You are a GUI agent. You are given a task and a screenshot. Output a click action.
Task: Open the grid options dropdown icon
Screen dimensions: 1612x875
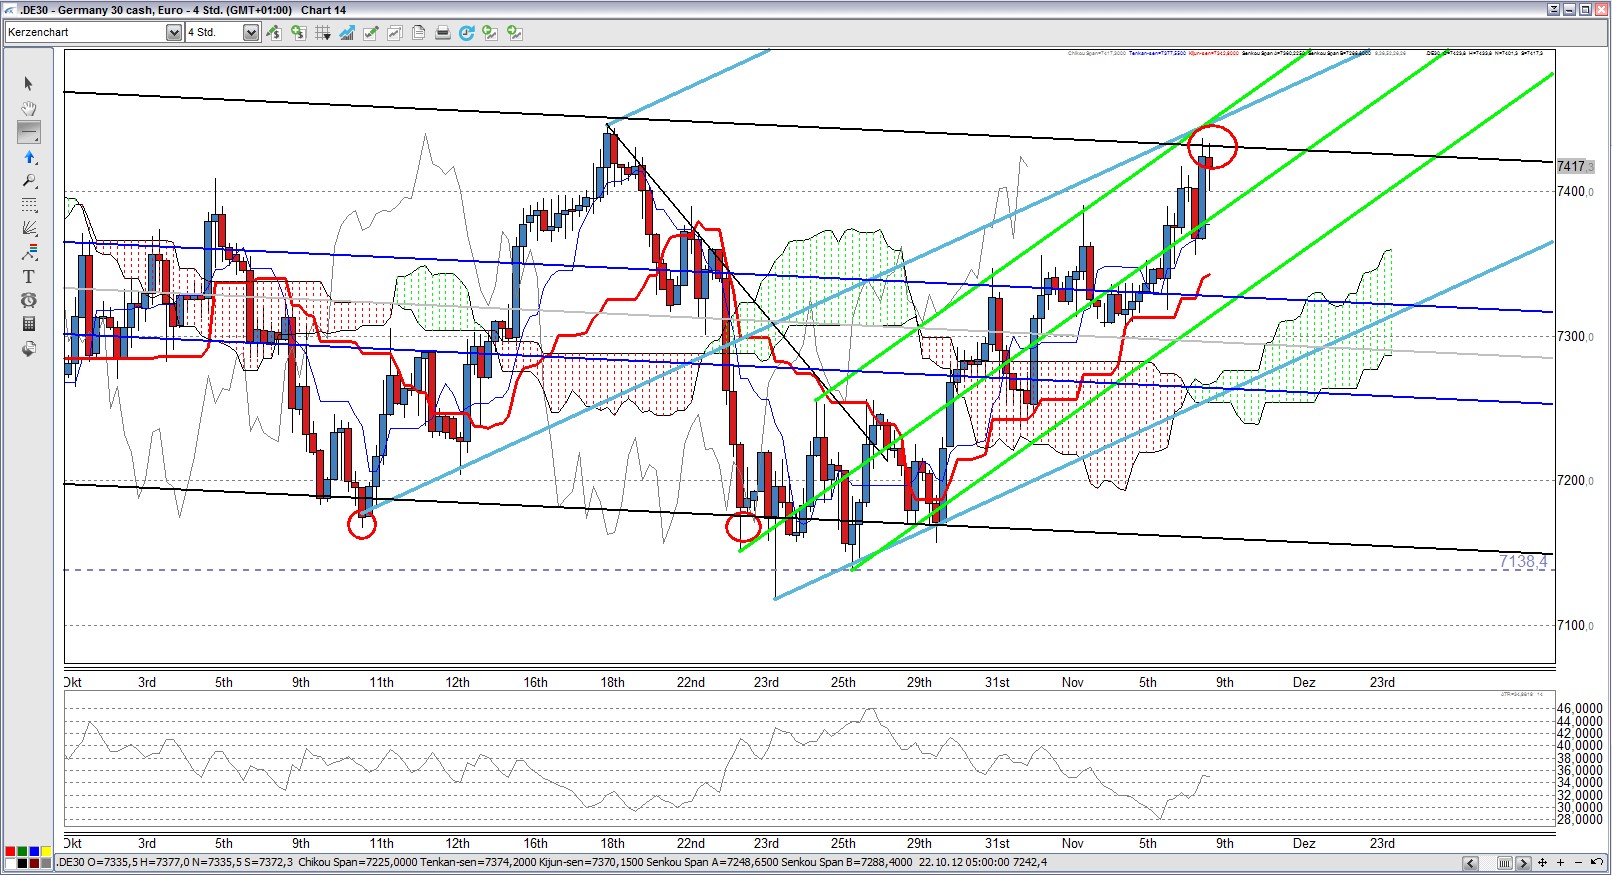point(323,33)
